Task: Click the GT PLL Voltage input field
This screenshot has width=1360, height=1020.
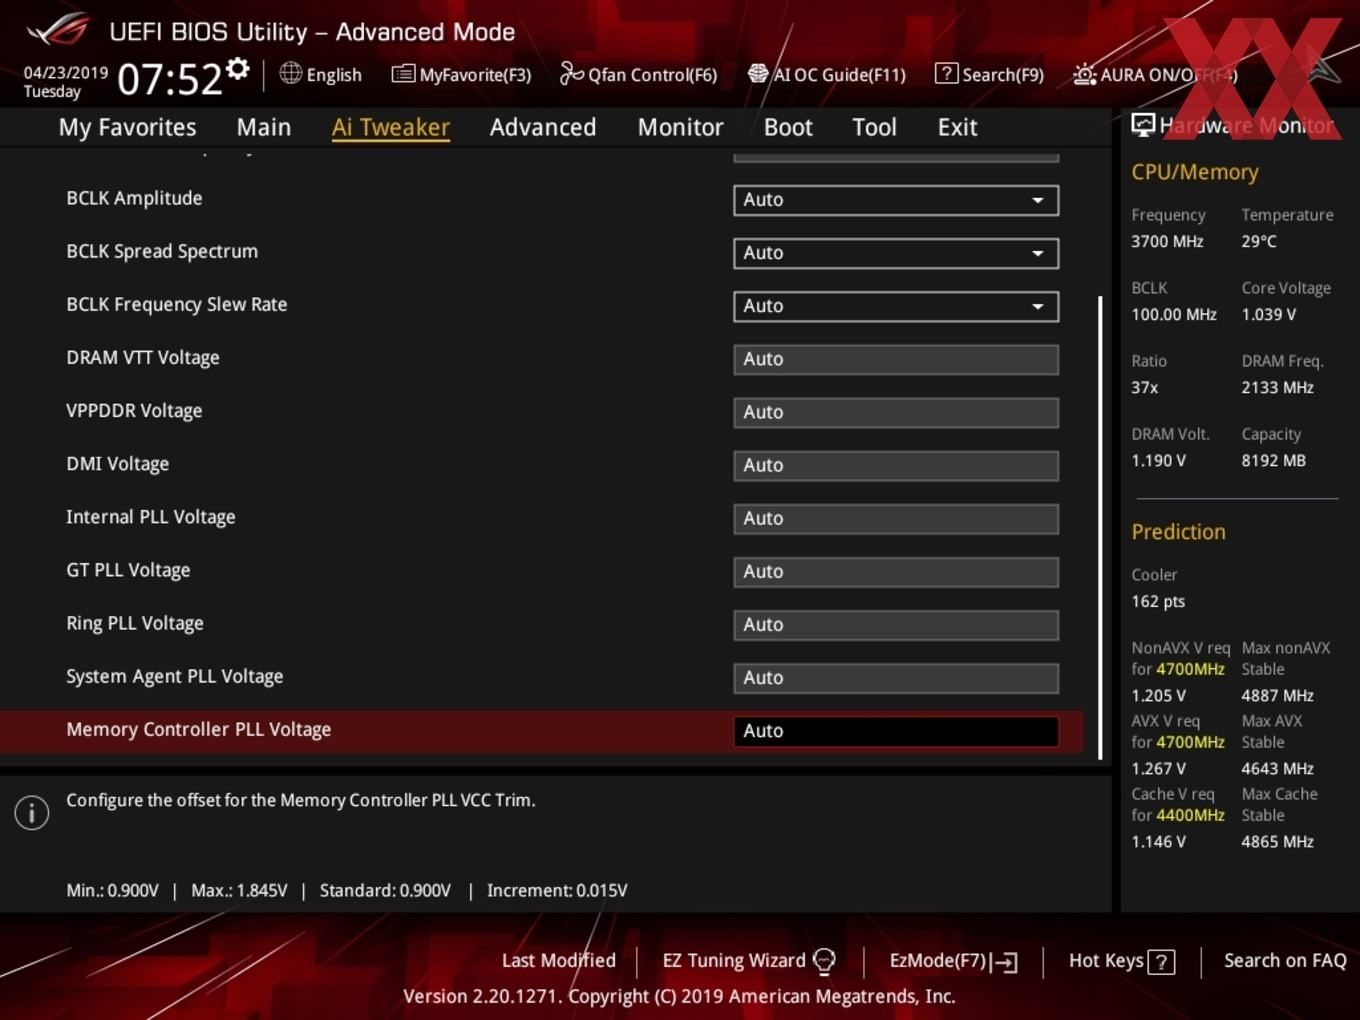Action: 896,571
